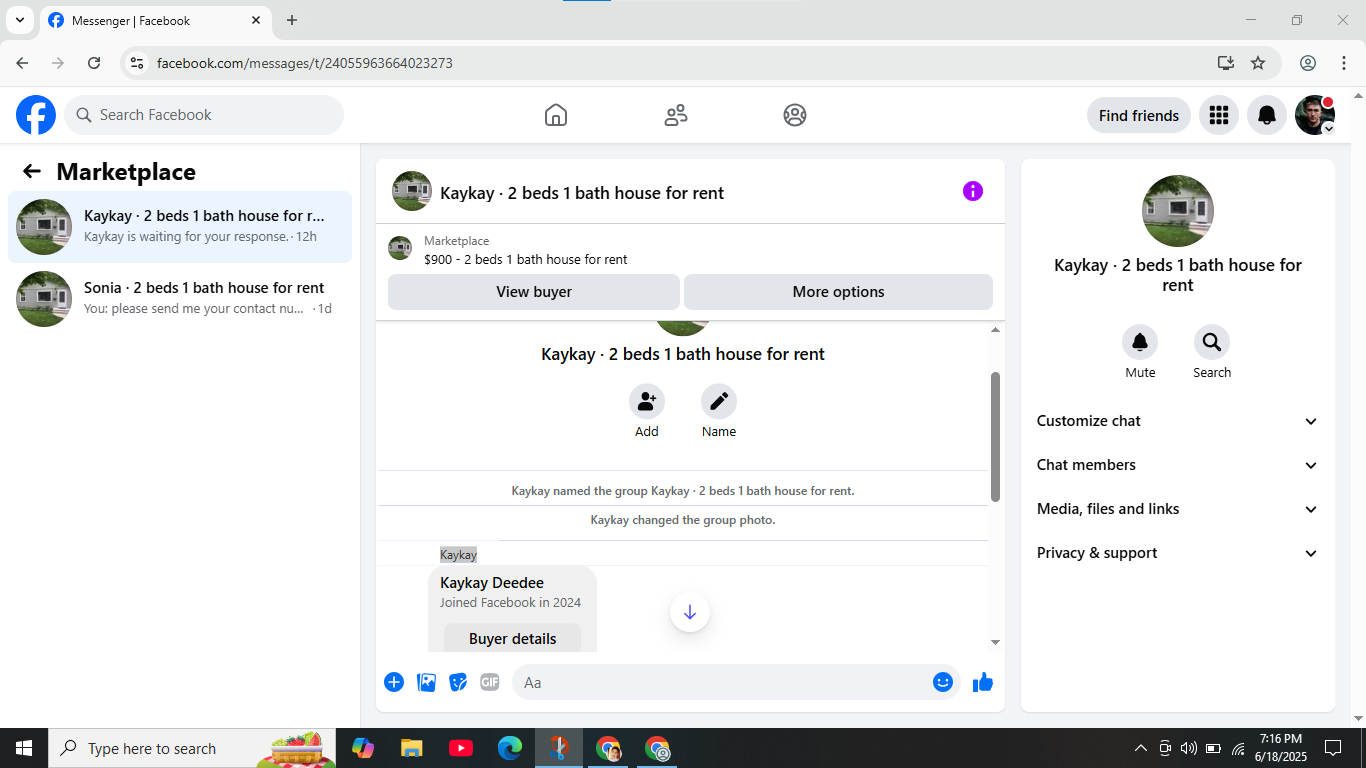Screen dimensions: 1366x768
Task: Reload the page in browser
Action: (x=94, y=63)
